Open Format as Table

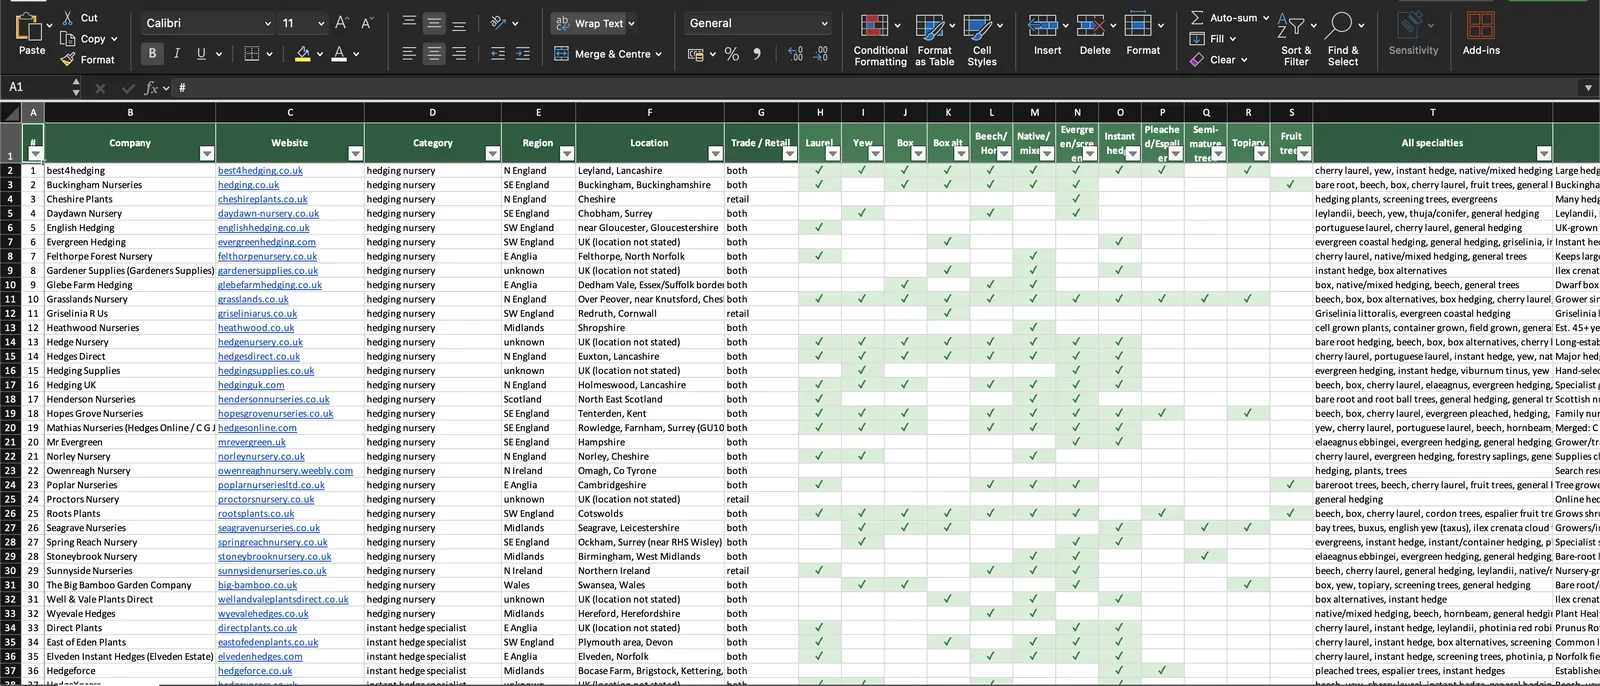[x=934, y=40]
